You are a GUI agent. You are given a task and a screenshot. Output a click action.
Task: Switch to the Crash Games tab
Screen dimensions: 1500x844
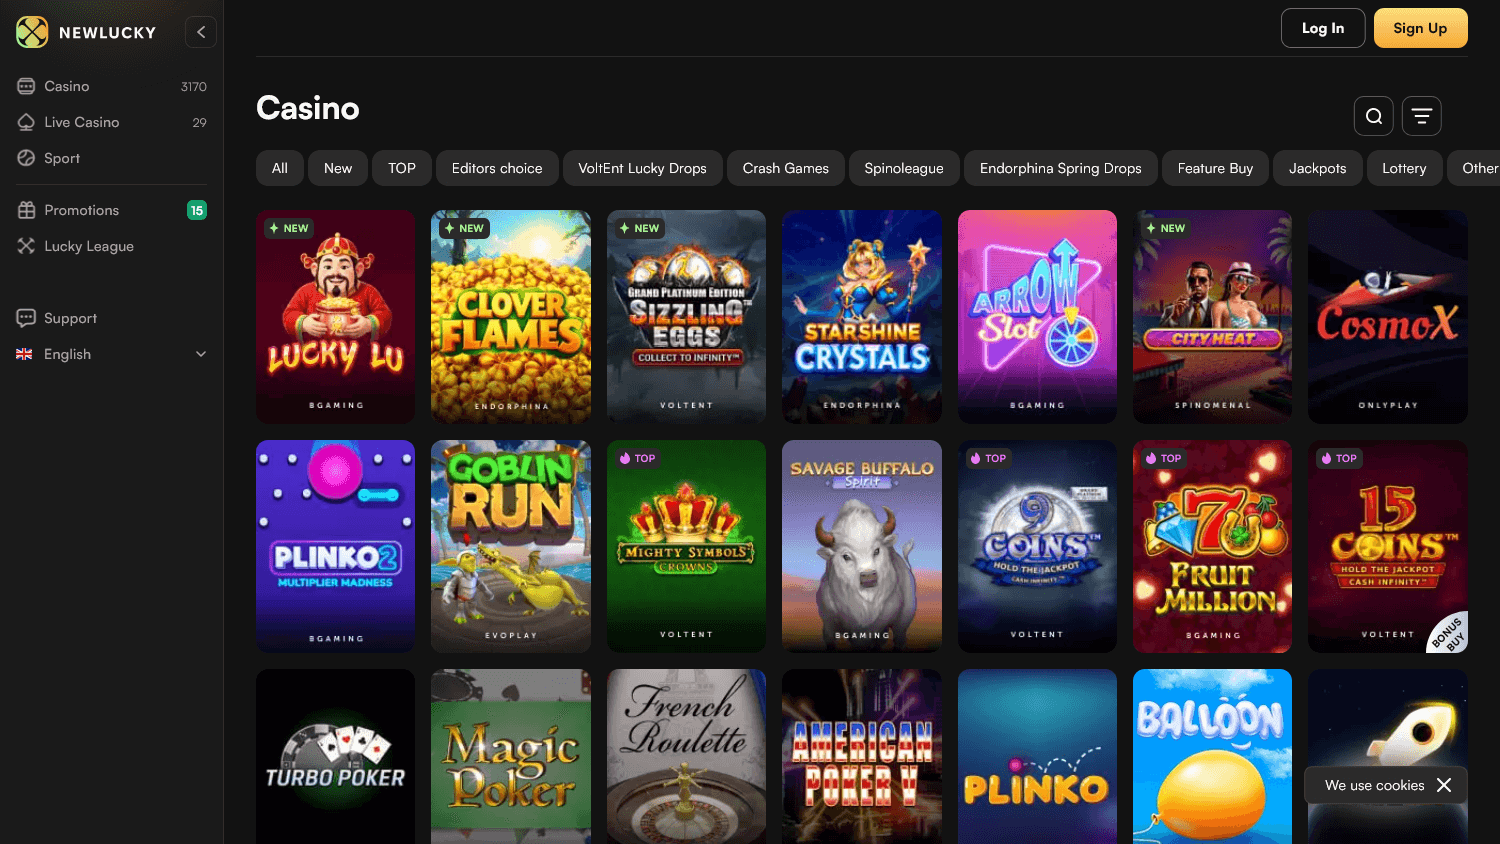[785, 168]
